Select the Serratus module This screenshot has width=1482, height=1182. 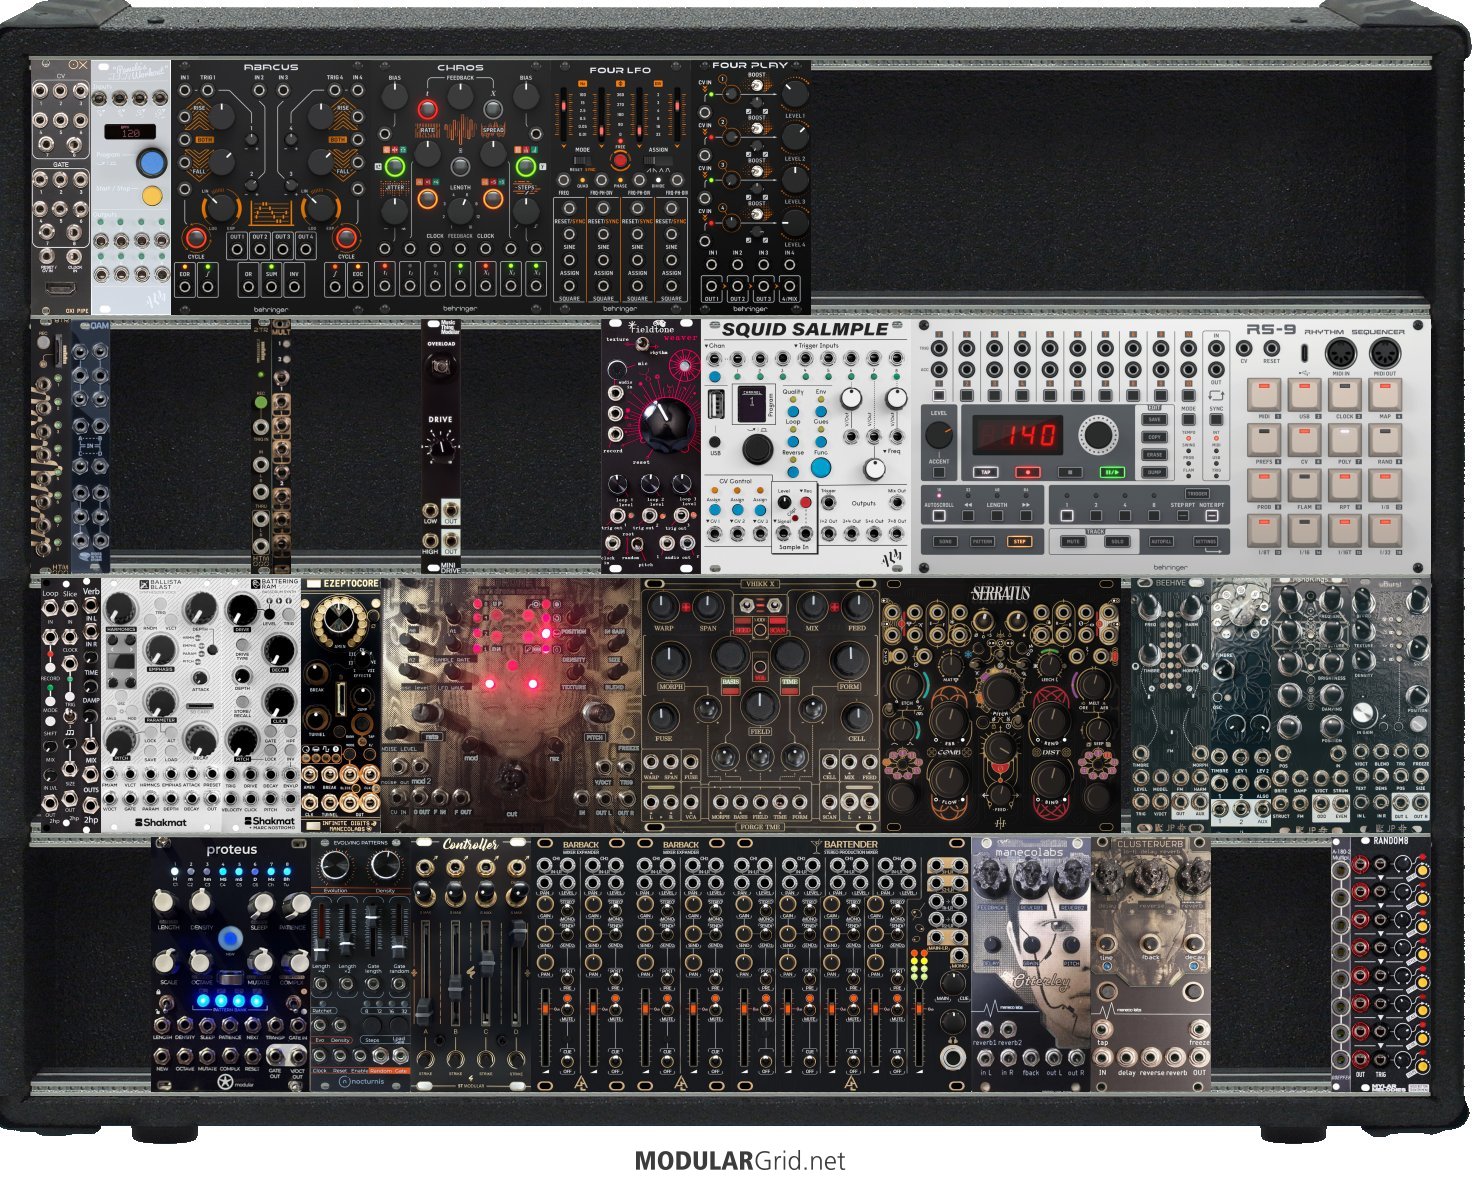(1001, 705)
